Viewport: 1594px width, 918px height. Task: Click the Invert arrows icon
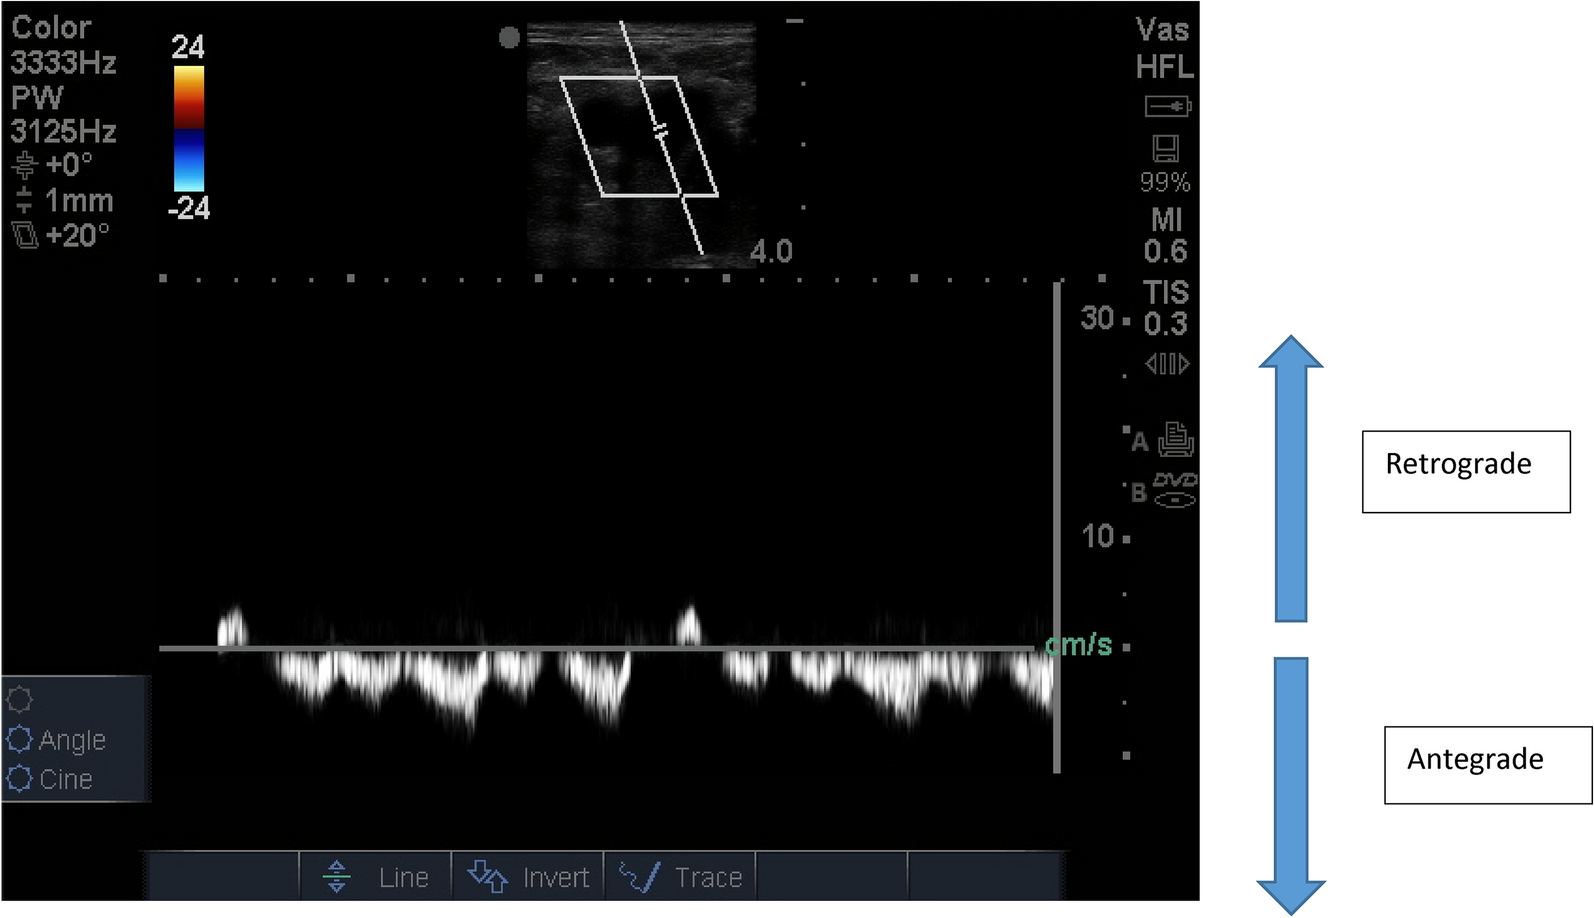[x=488, y=876]
